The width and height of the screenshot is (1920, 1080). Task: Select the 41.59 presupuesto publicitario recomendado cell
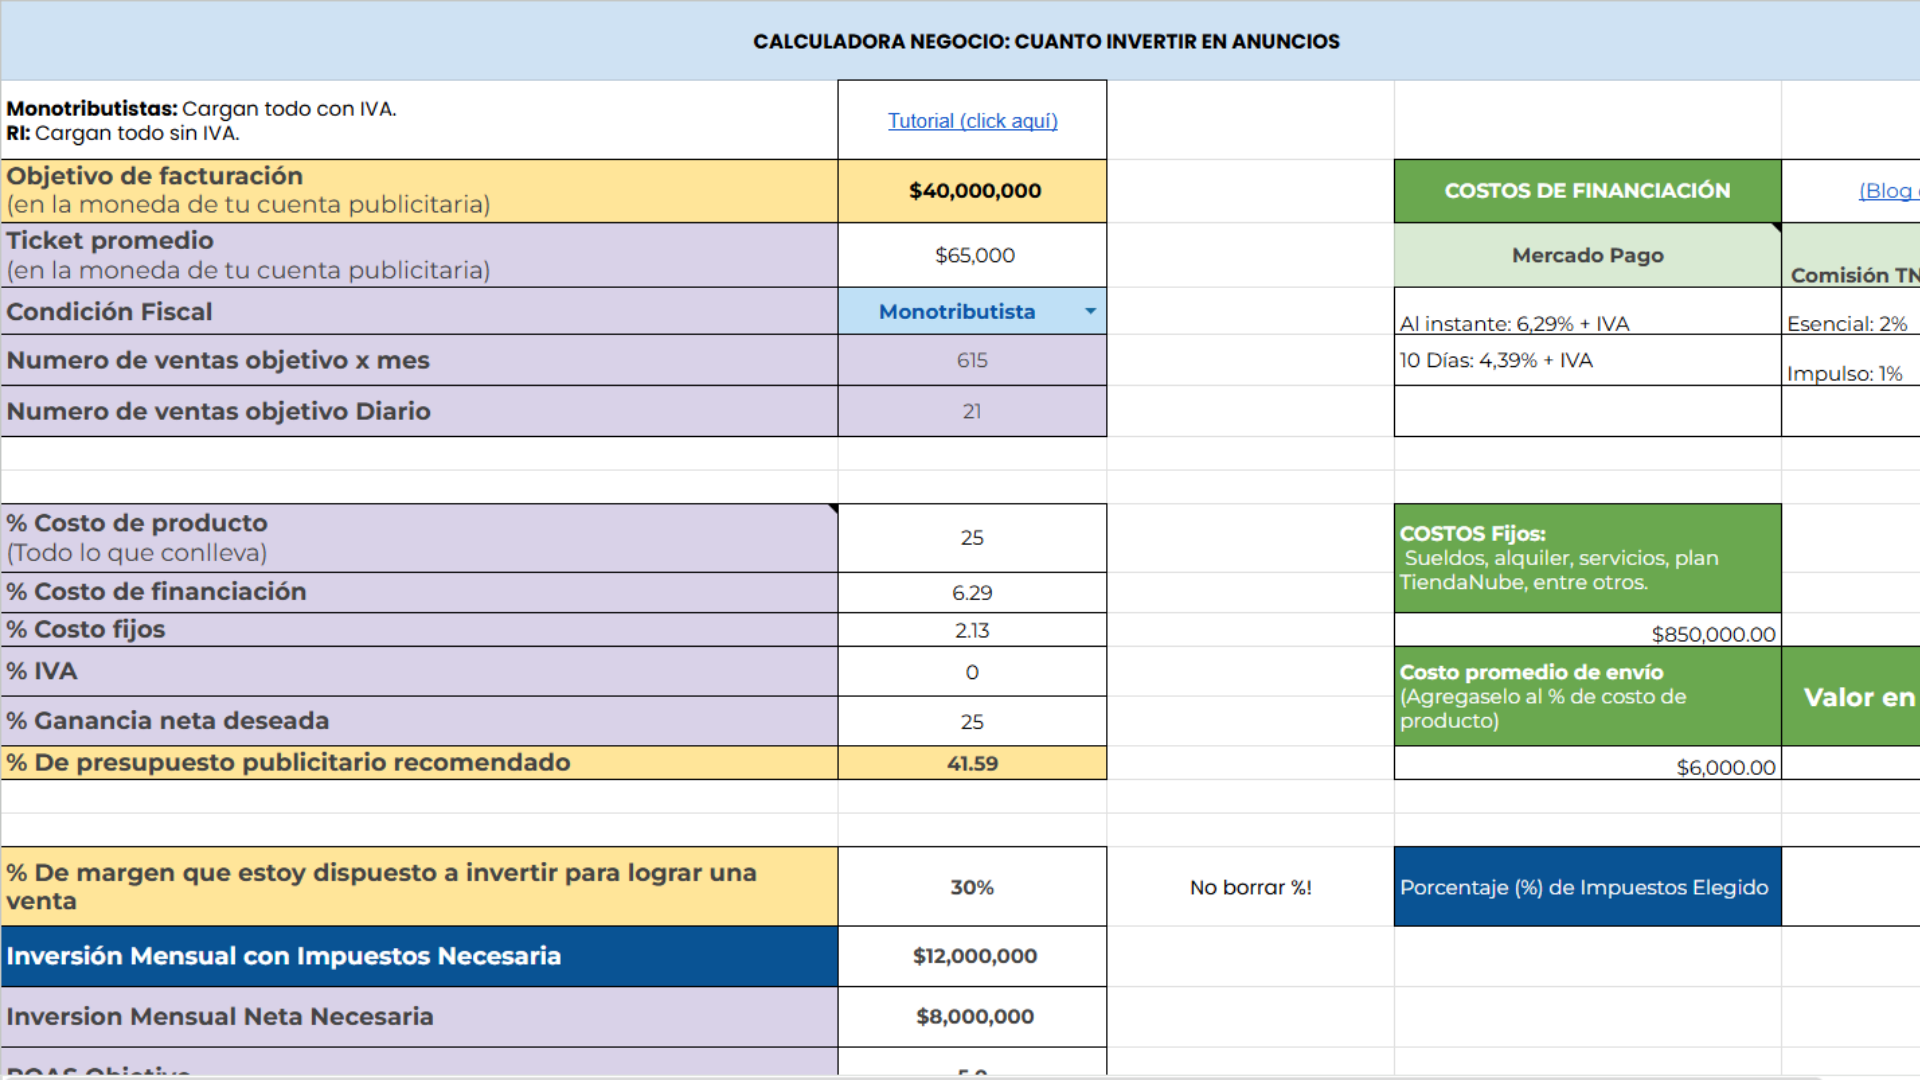(971, 764)
